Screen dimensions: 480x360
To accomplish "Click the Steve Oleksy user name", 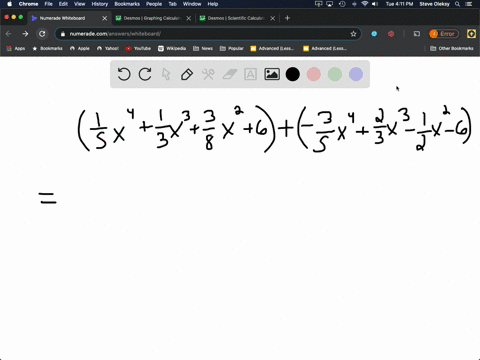I will click(x=434, y=4).
